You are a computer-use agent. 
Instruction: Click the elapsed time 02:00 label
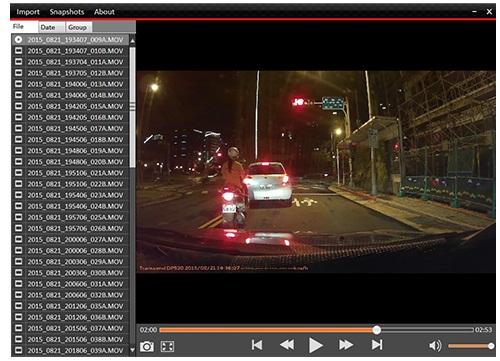coord(148,330)
